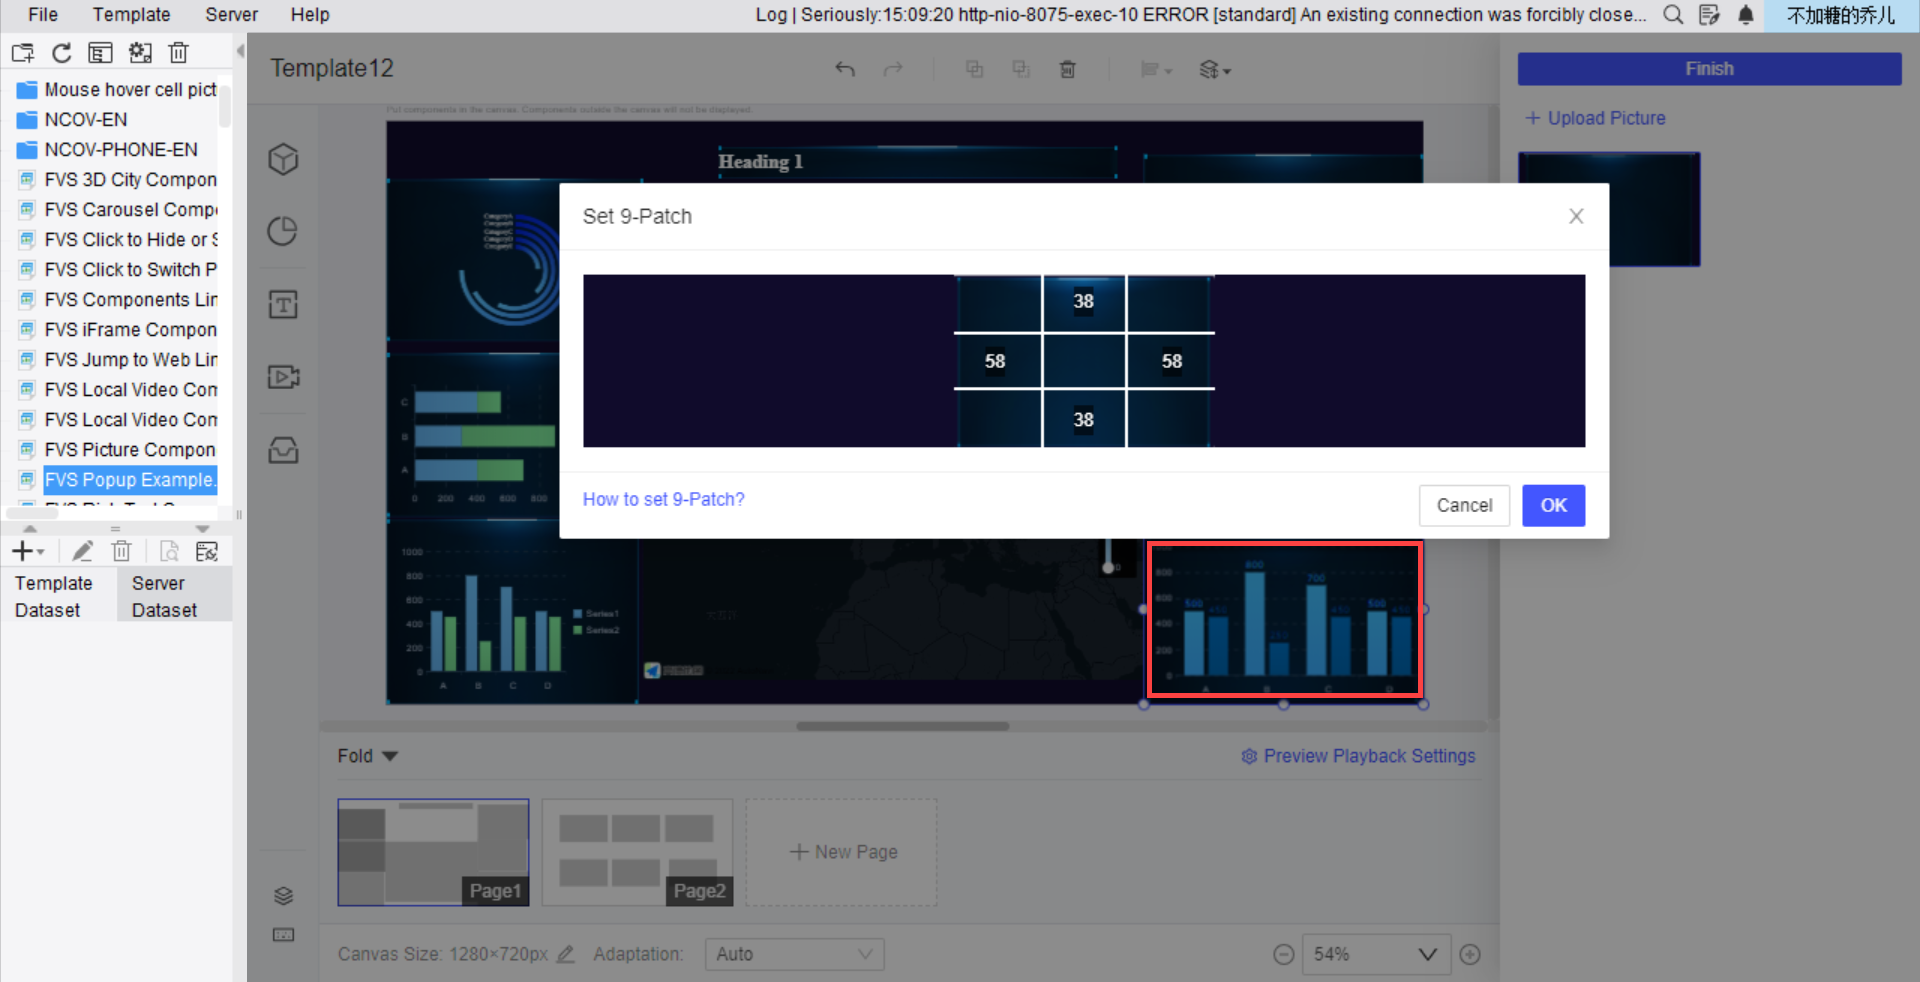Open the Adaptation dropdown set to Auto
This screenshot has width=1920, height=982.
click(x=793, y=954)
